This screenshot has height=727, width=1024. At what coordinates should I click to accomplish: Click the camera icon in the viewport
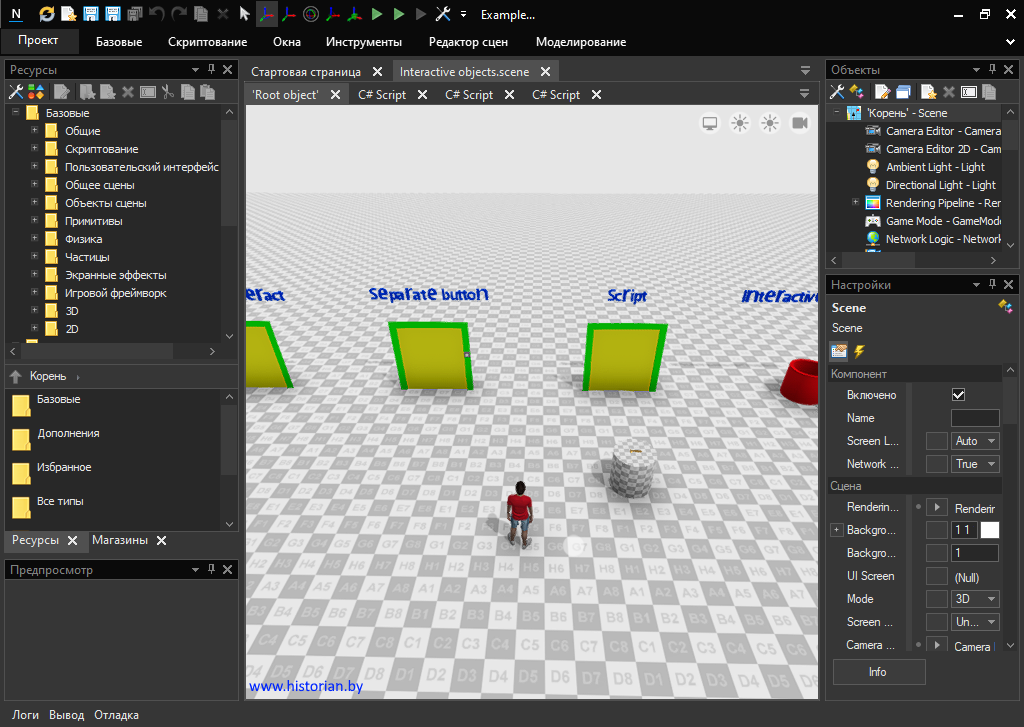(800, 123)
